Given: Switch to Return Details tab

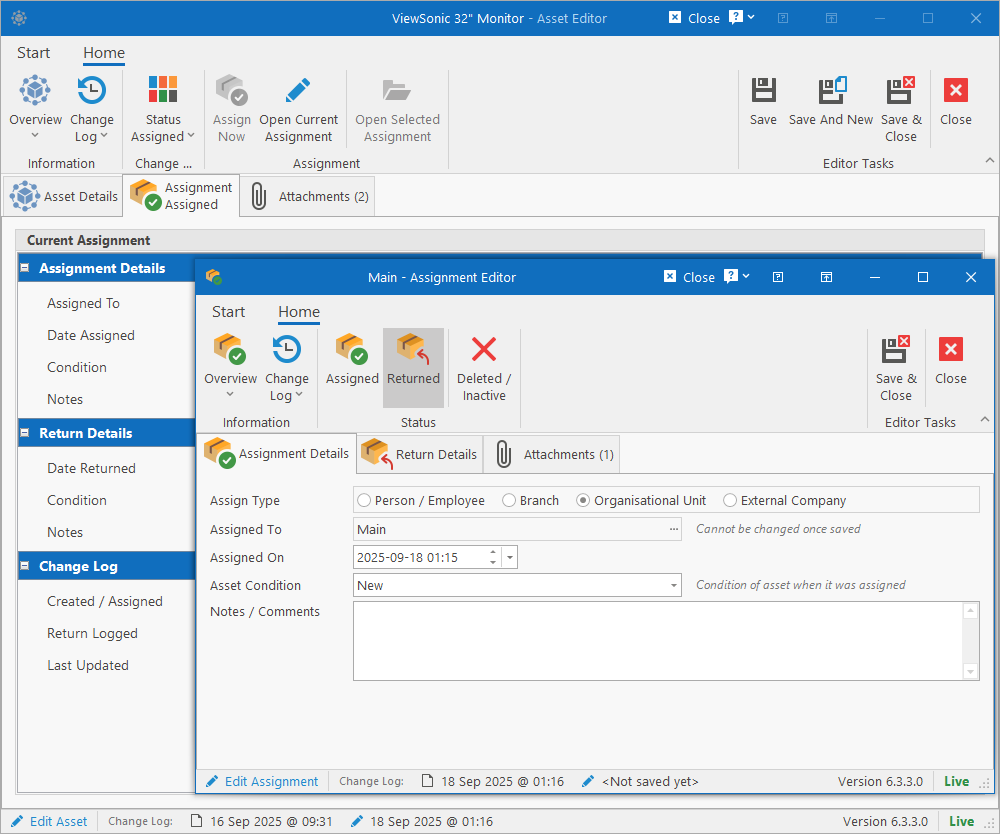Looking at the screenshot, I should [x=420, y=454].
